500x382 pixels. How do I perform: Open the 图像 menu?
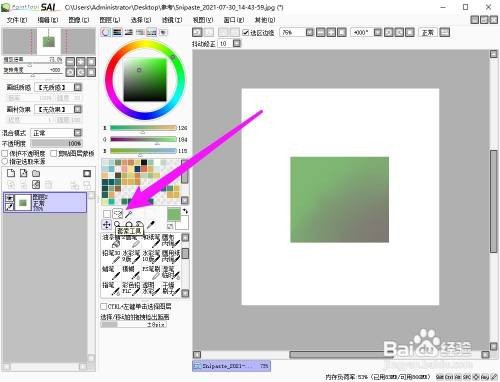[x=79, y=20]
